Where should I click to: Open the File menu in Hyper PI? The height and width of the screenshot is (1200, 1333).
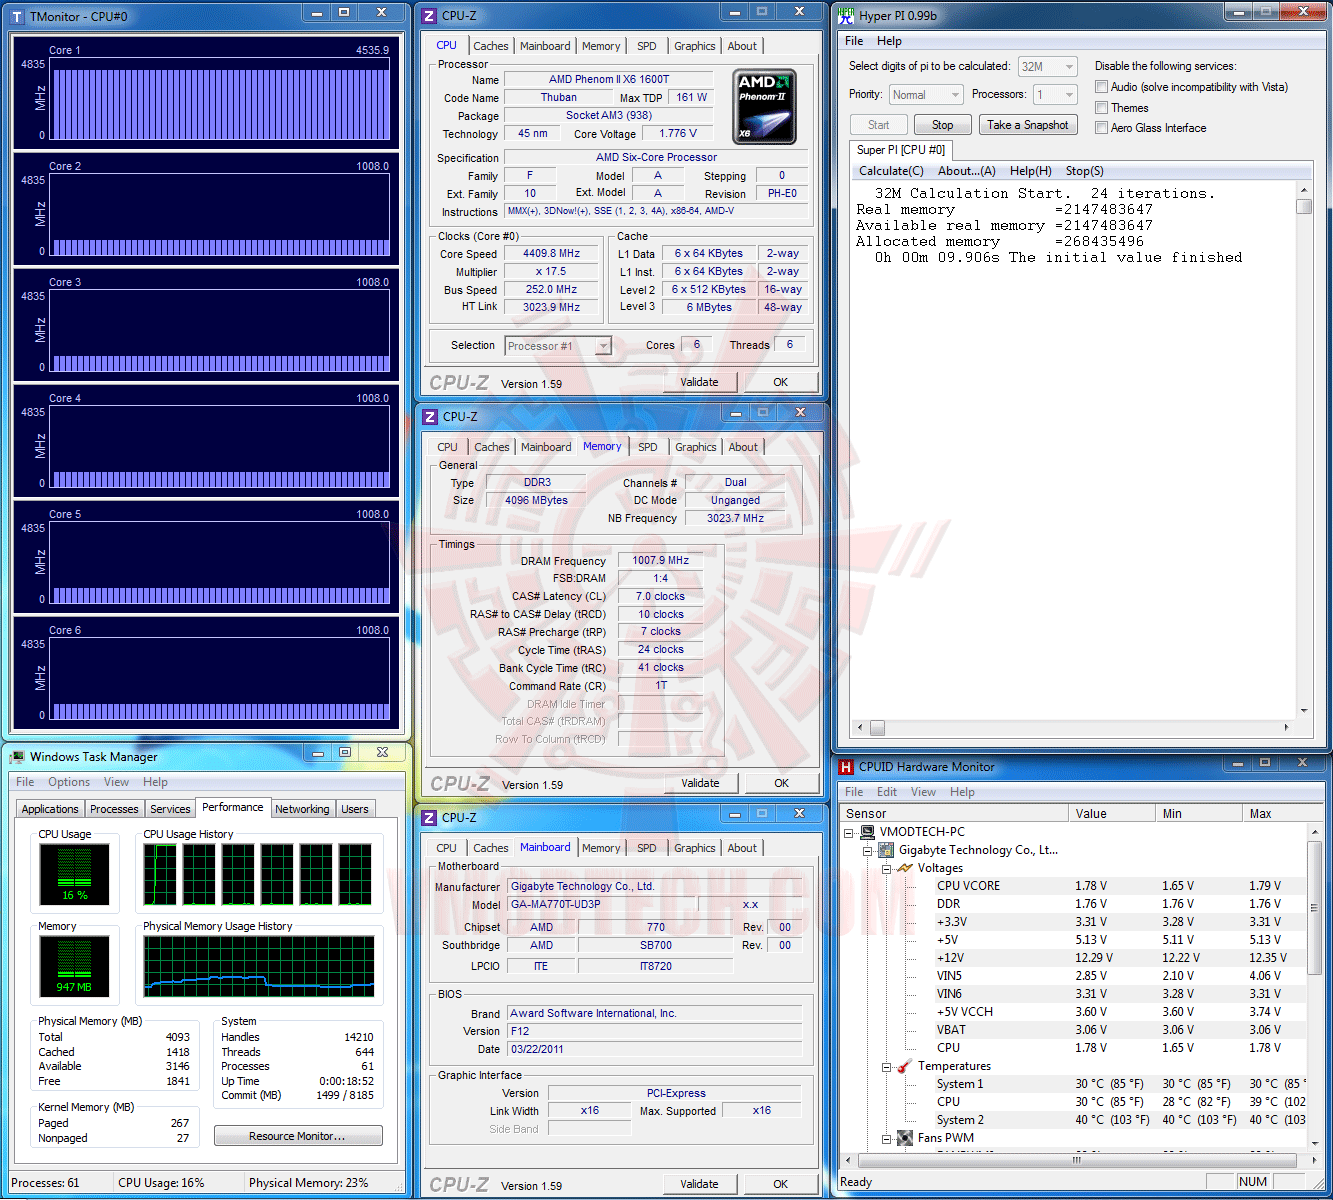(854, 41)
